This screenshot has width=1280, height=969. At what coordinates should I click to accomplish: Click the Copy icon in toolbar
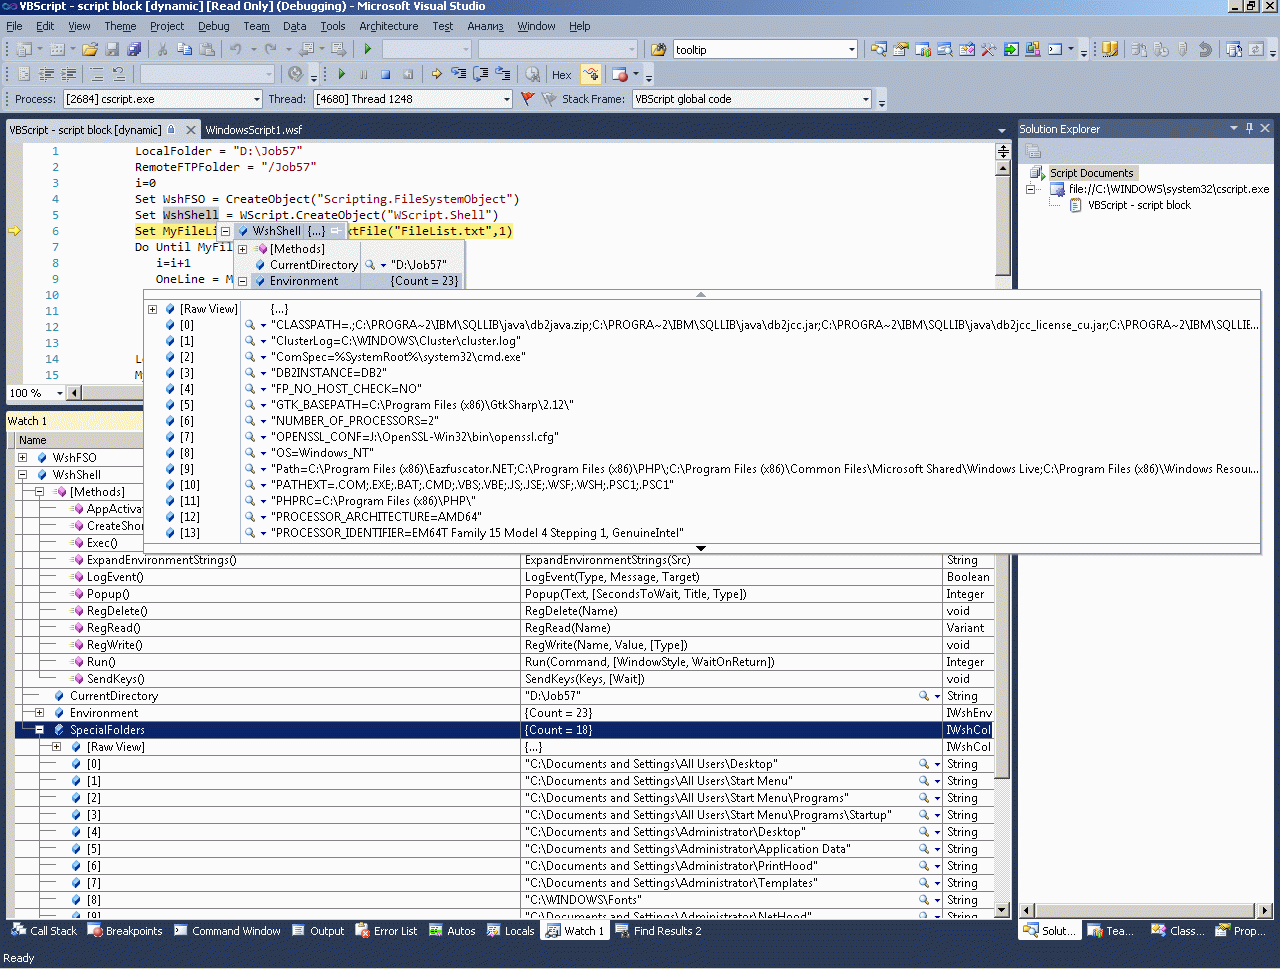(x=185, y=49)
